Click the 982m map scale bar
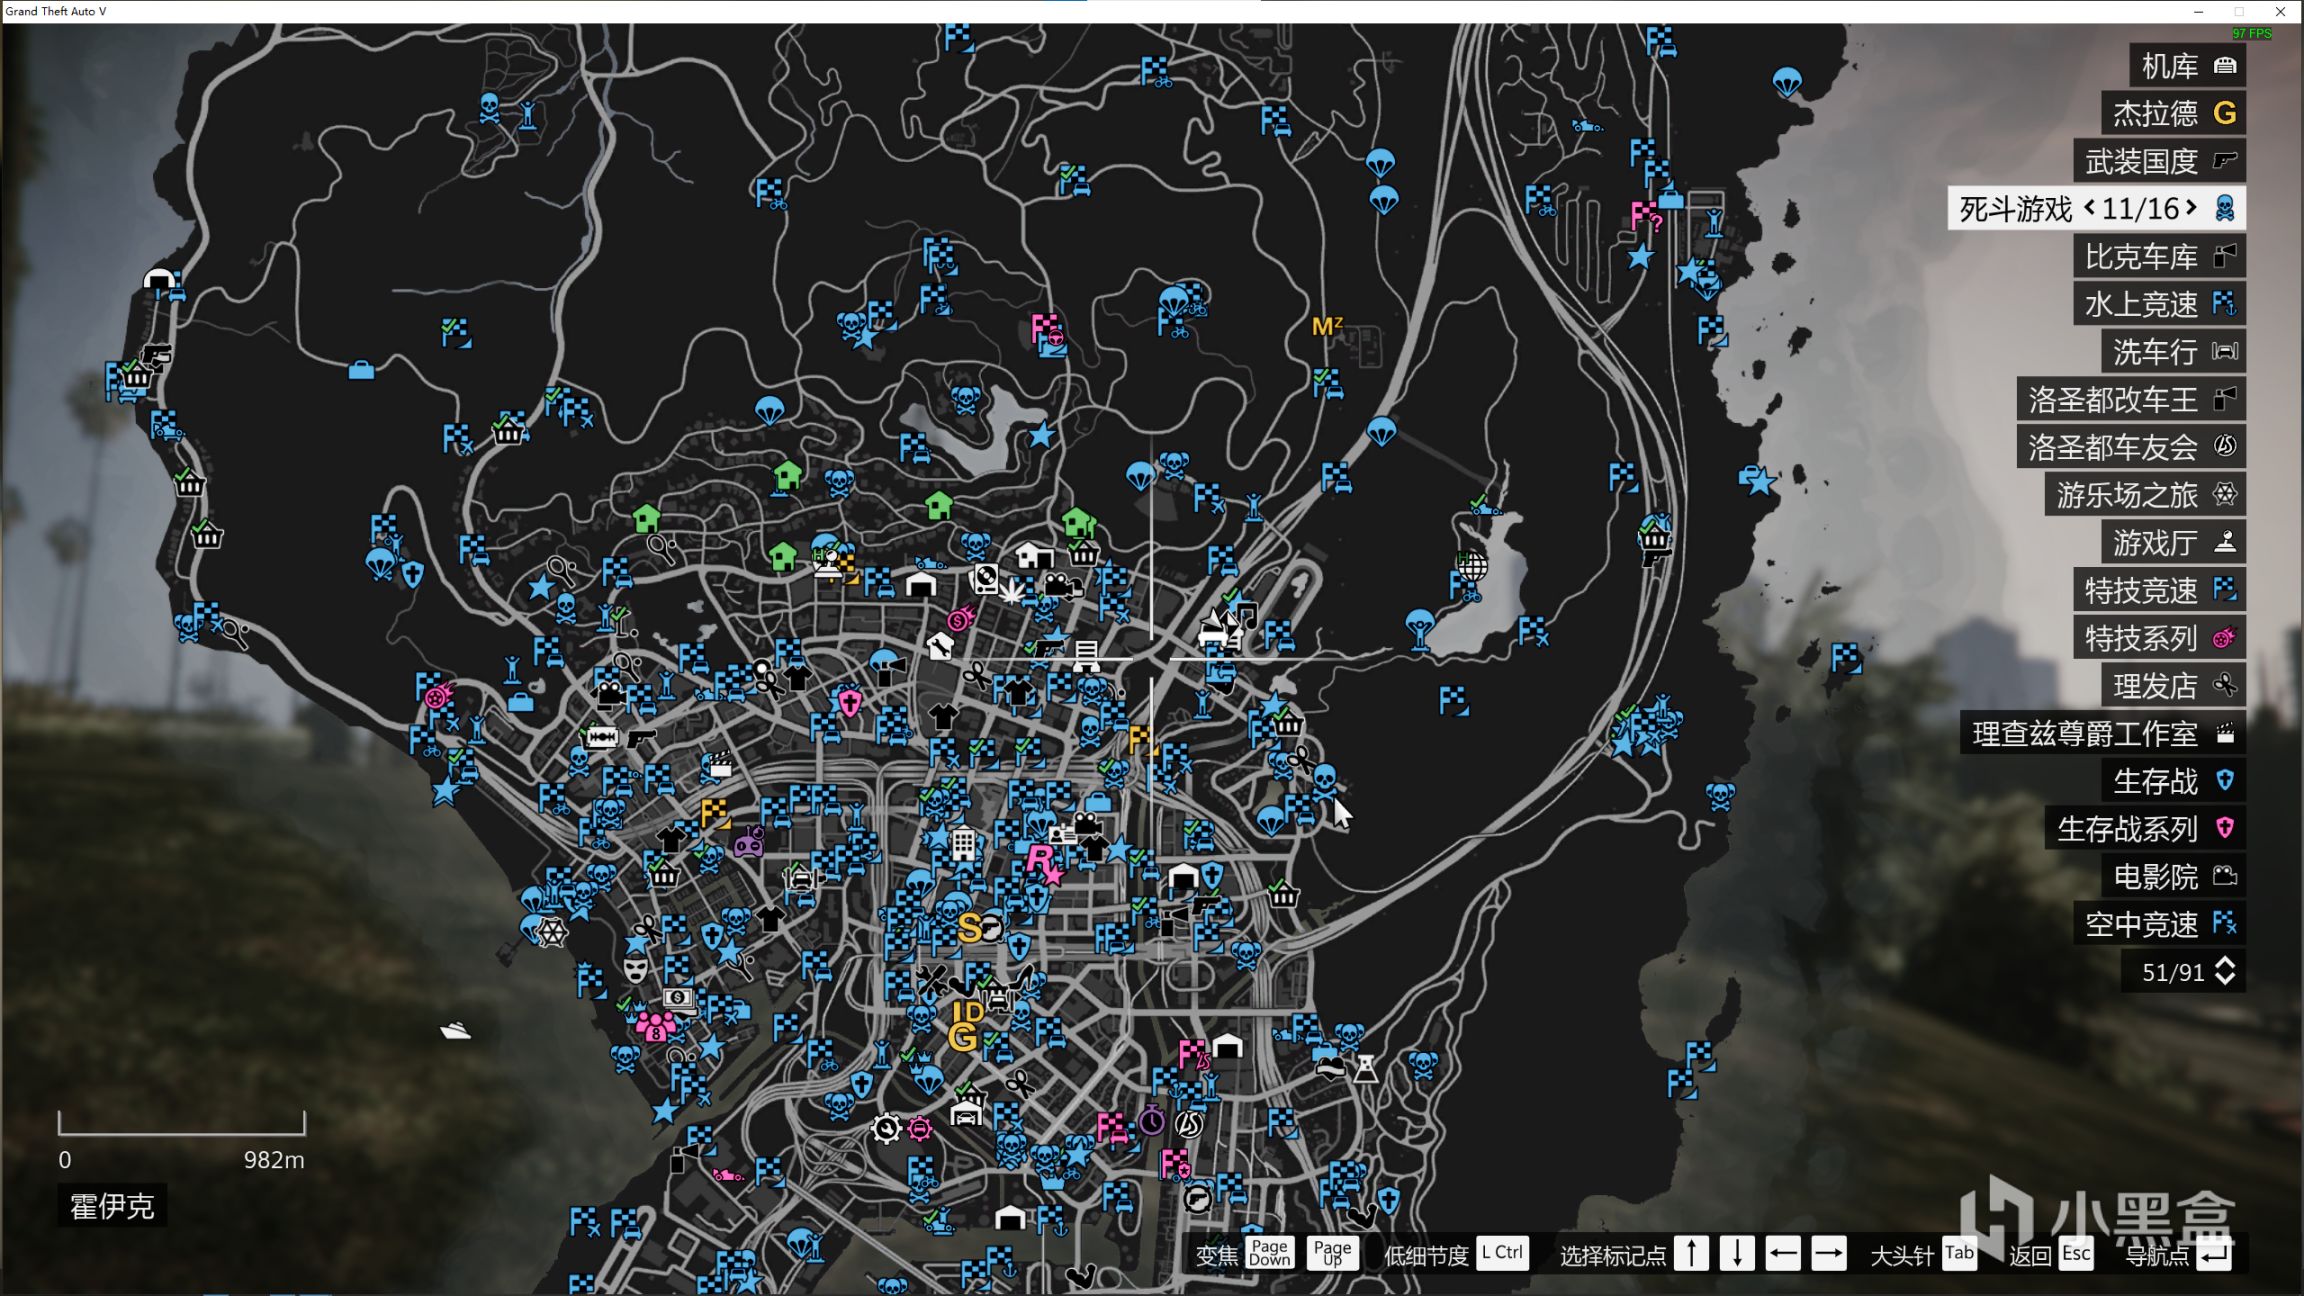 pos(182,1123)
